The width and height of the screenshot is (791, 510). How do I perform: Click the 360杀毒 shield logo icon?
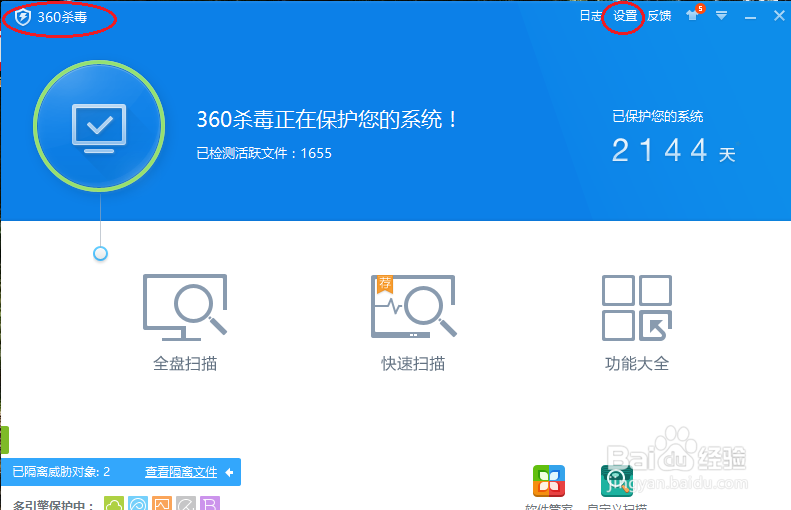point(23,17)
